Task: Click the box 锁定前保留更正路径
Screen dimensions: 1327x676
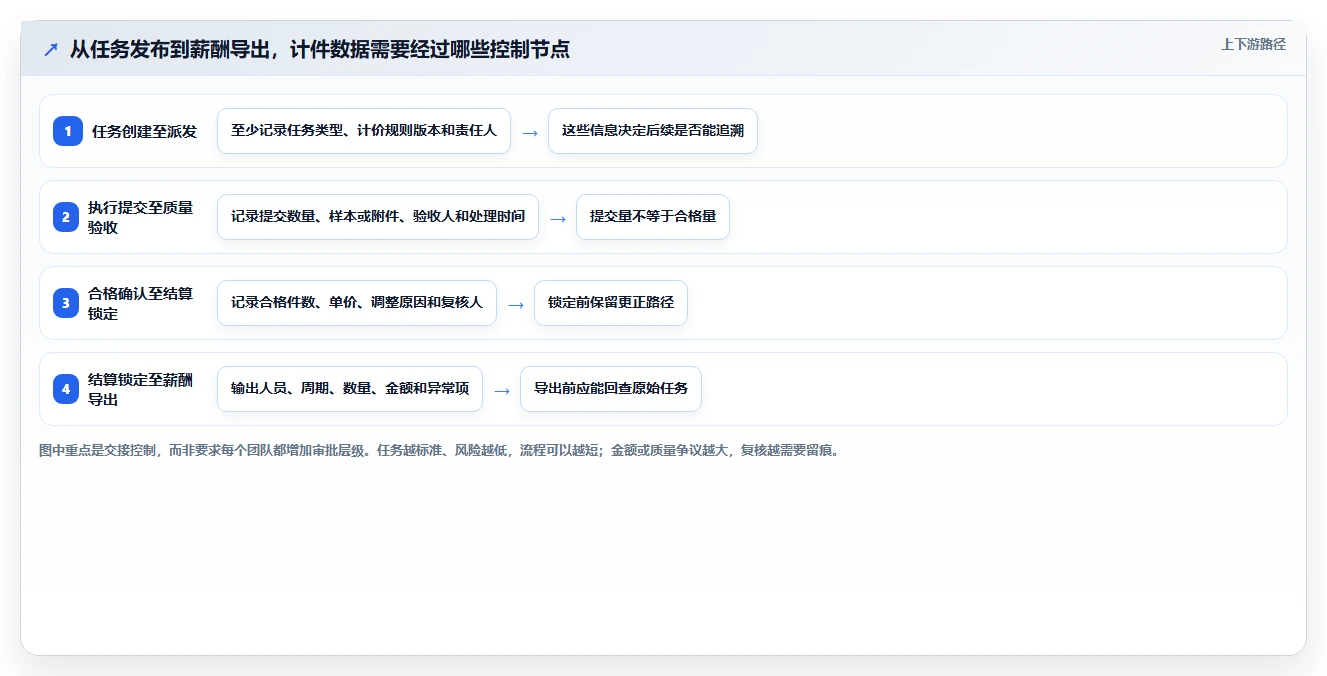Action: (x=611, y=303)
